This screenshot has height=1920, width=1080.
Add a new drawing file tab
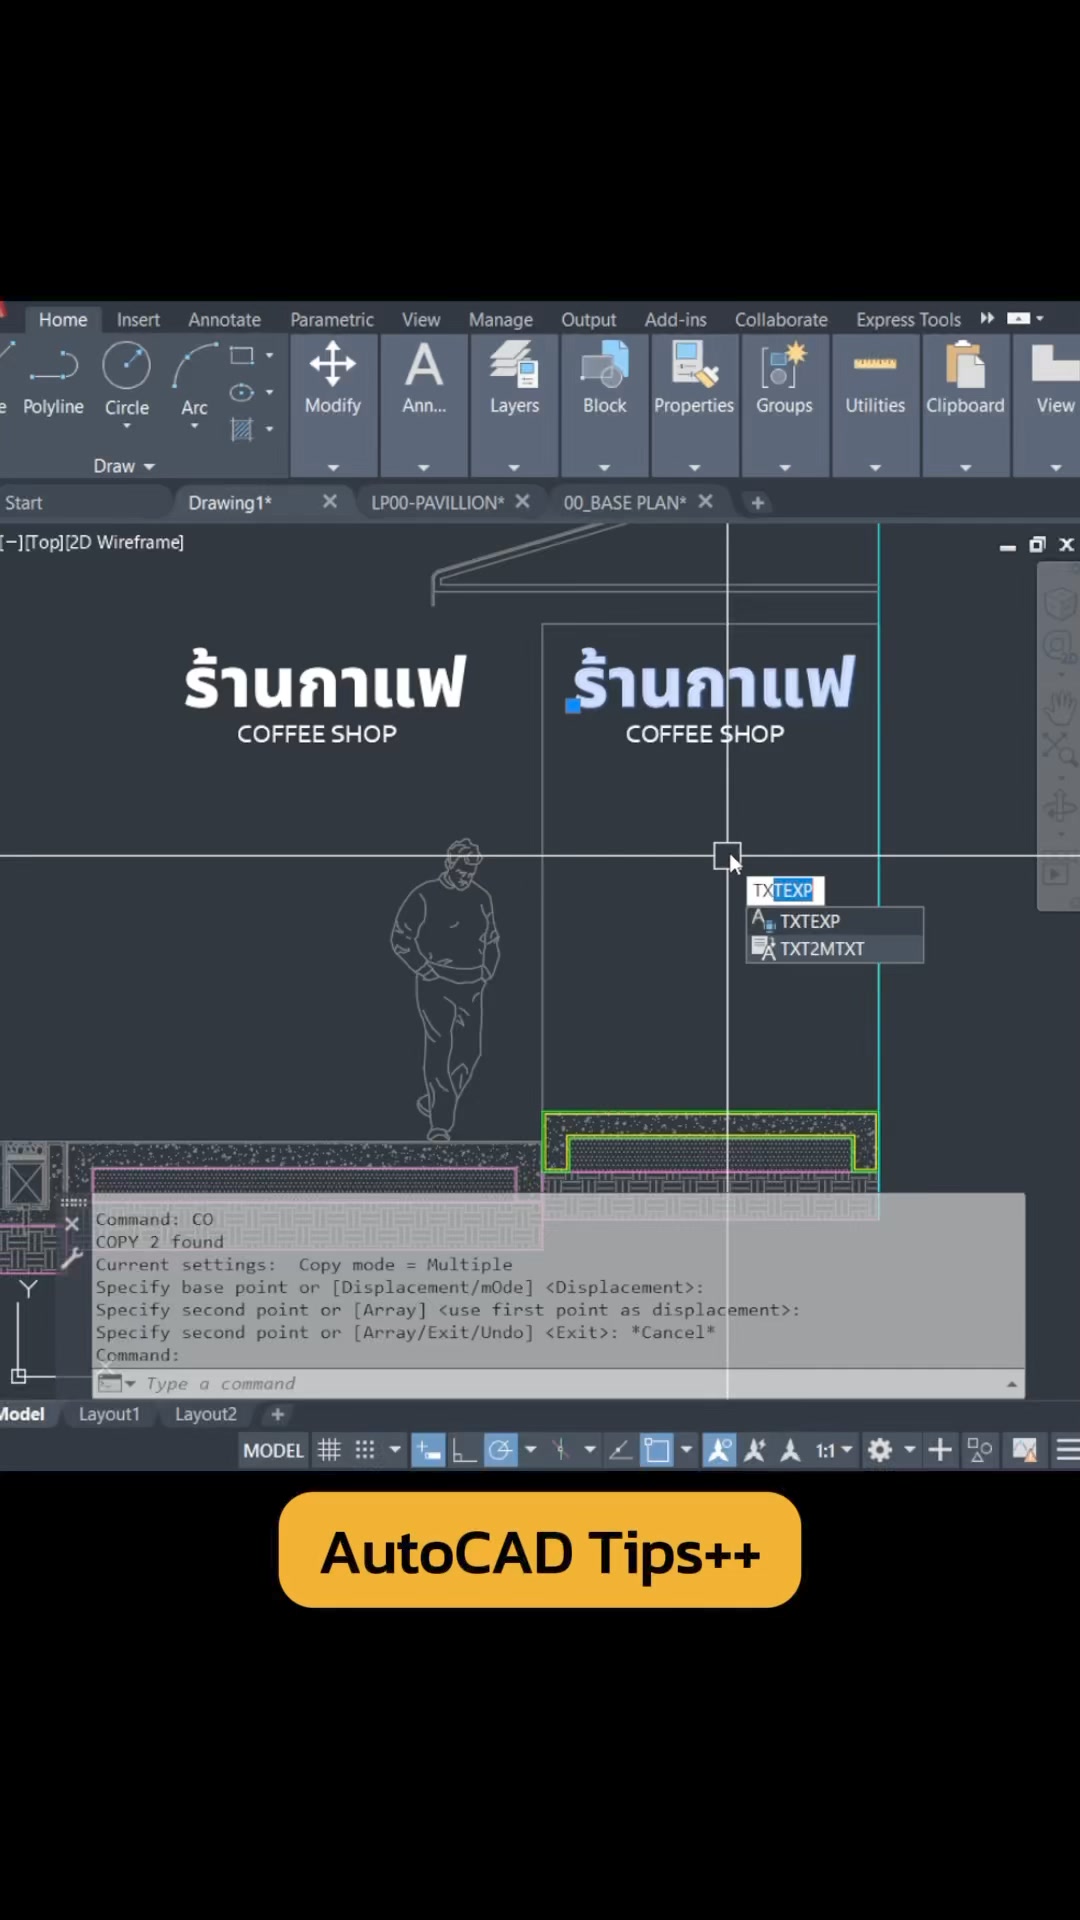click(757, 503)
